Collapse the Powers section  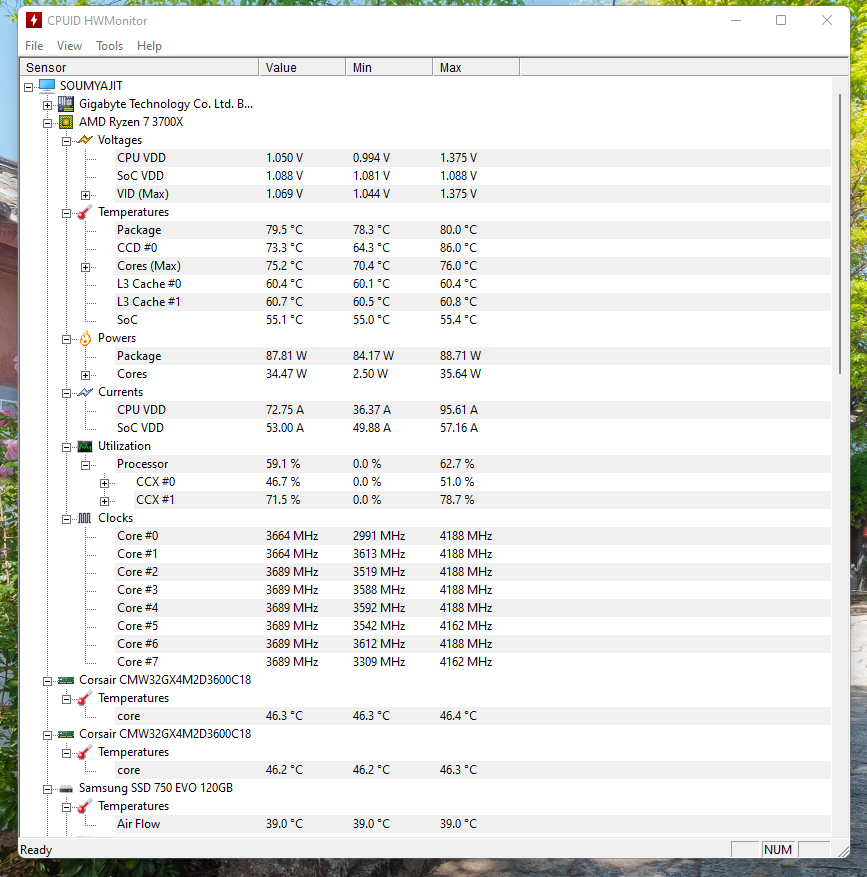pyautogui.click(x=67, y=339)
